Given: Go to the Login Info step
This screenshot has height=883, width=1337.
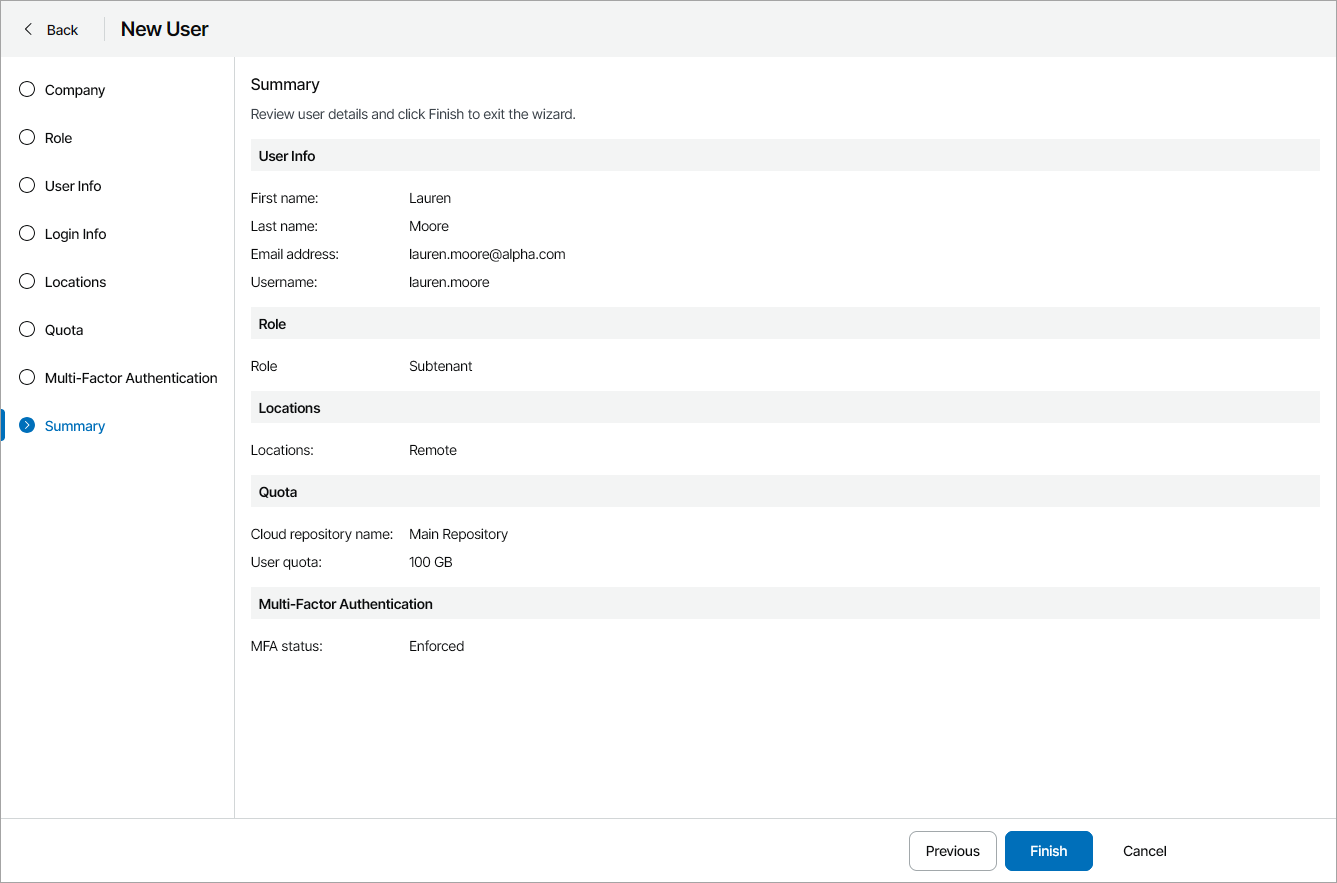Looking at the screenshot, I should [x=75, y=234].
